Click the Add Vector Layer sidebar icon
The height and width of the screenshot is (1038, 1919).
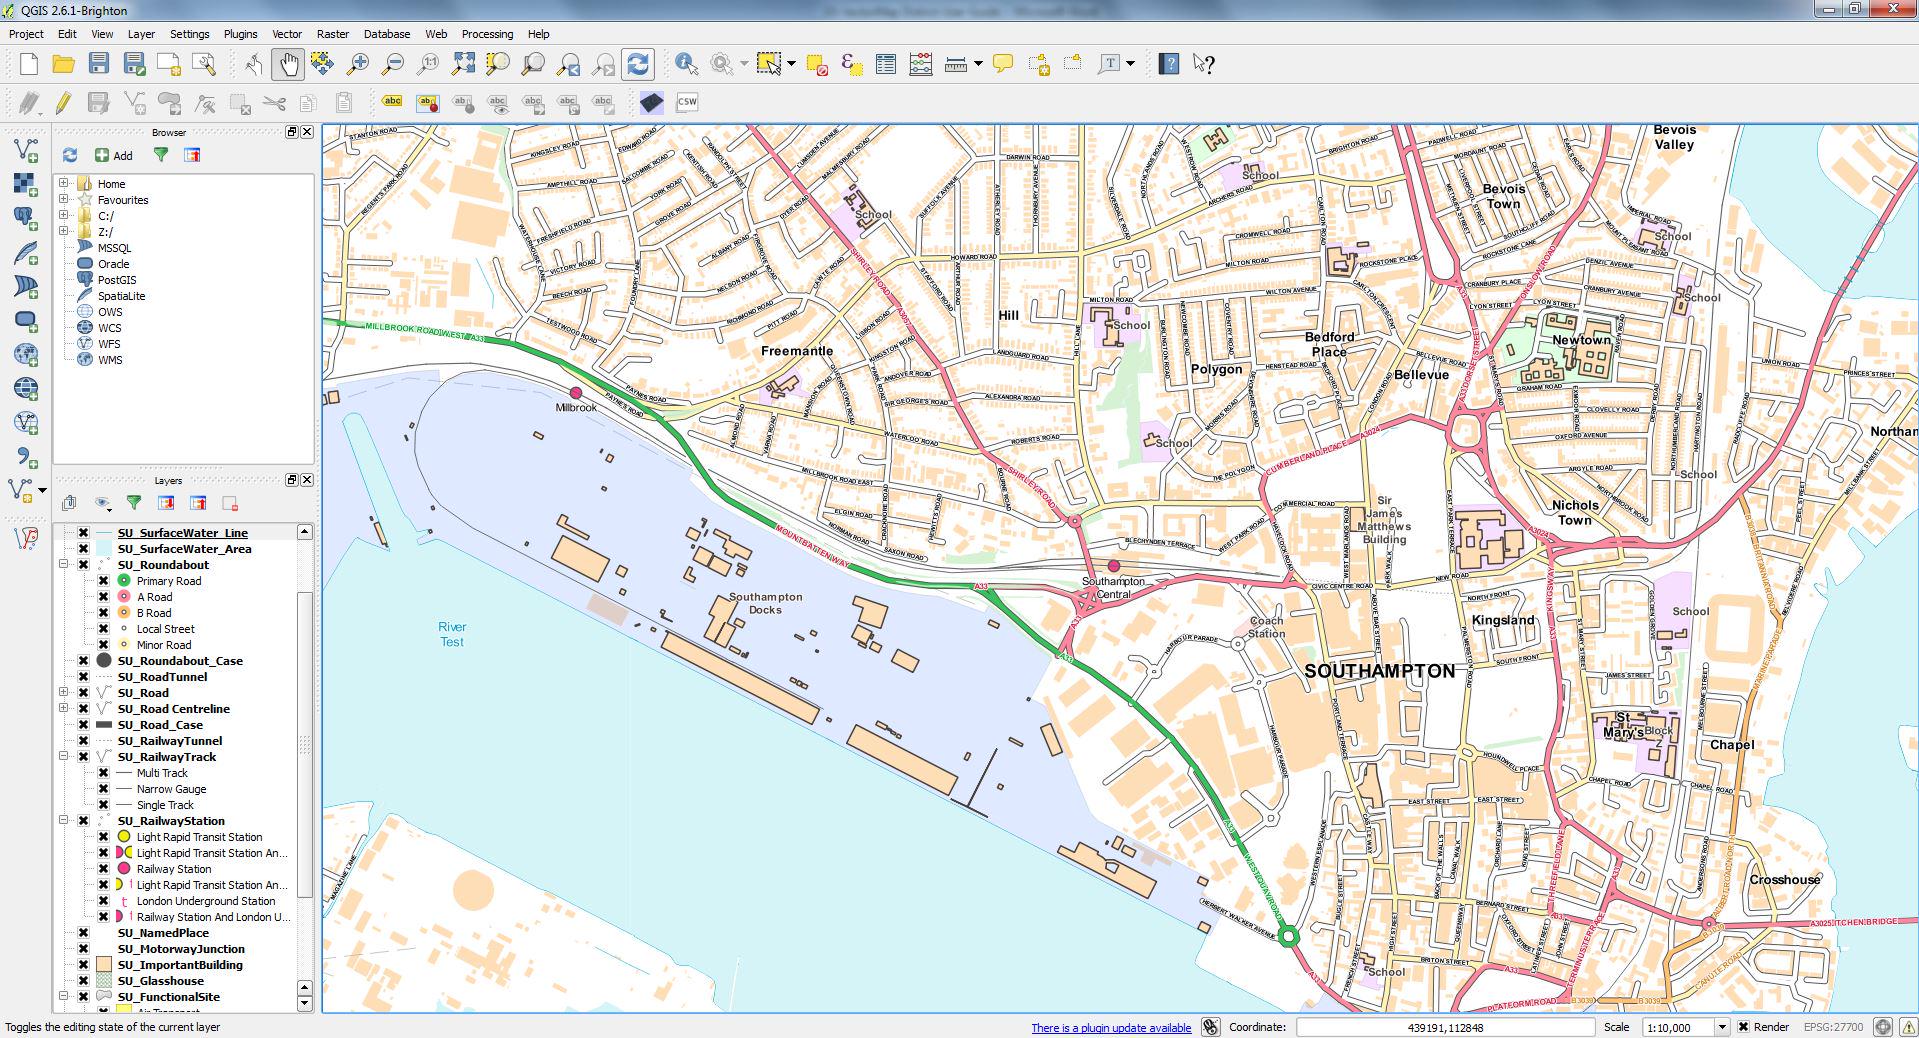coord(25,150)
